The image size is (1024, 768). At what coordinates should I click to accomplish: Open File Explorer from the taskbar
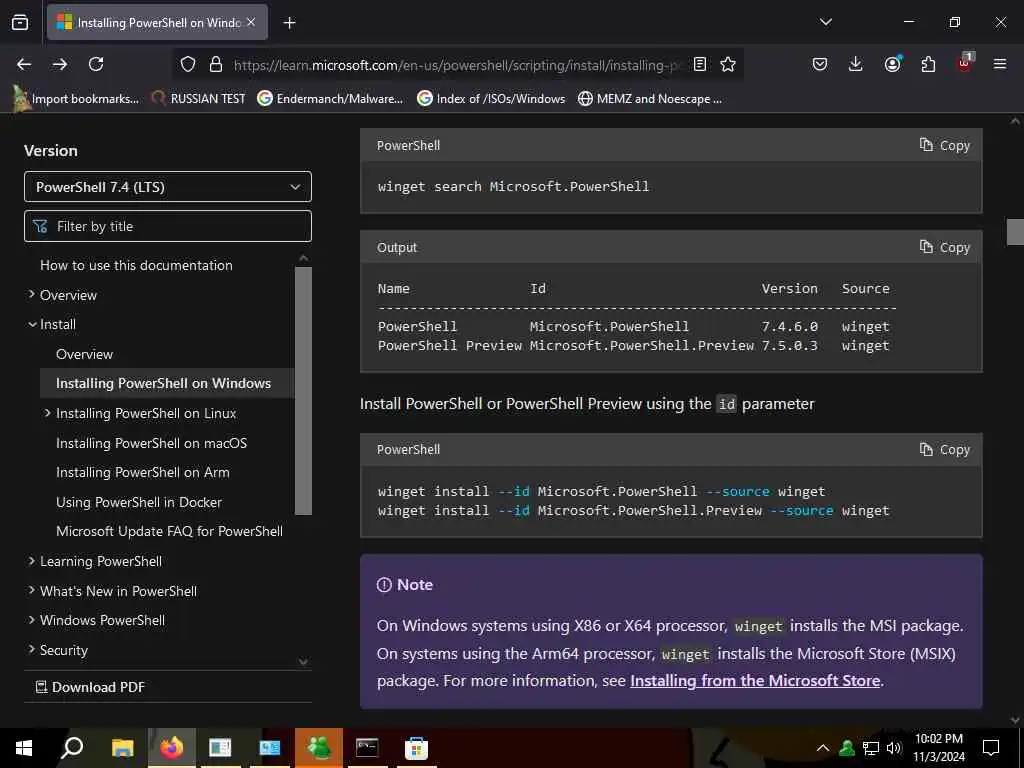(122, 748)
